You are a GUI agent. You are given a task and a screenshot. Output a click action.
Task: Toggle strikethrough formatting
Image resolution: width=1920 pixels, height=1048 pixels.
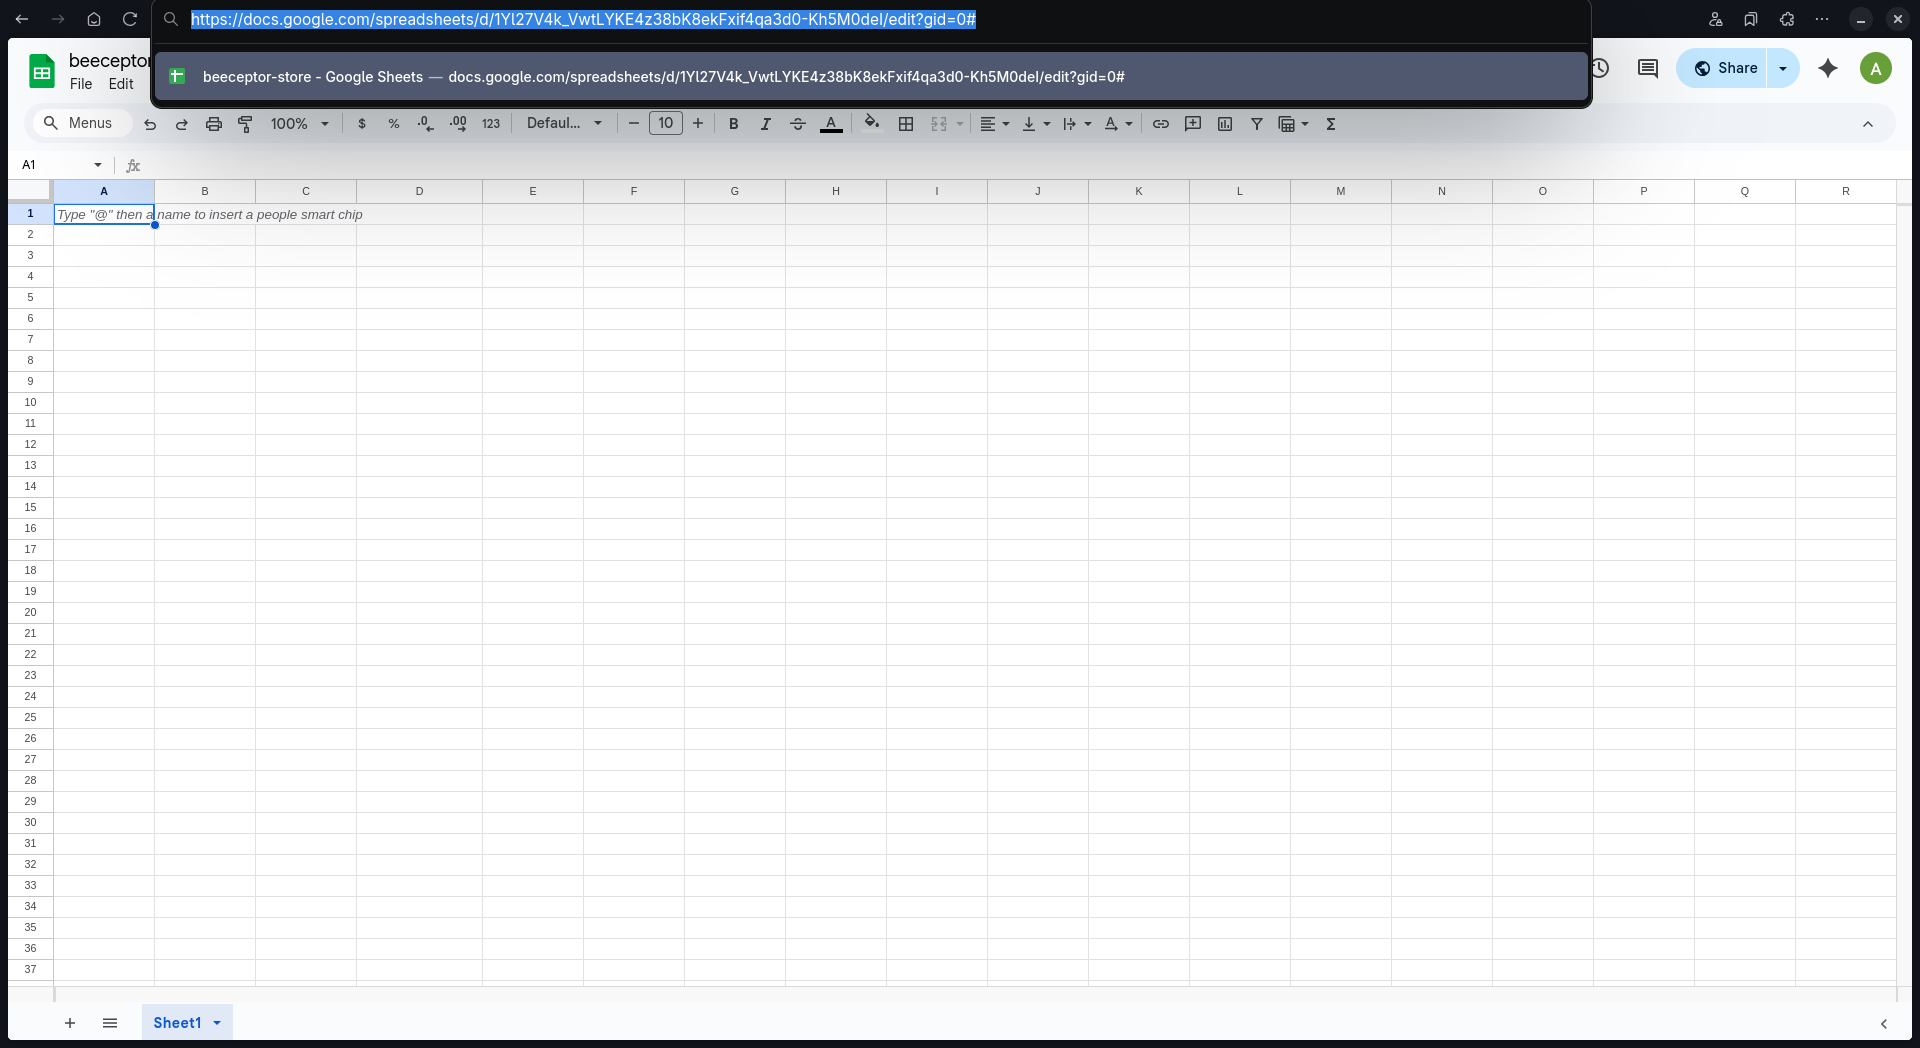[x=797, y=123]
